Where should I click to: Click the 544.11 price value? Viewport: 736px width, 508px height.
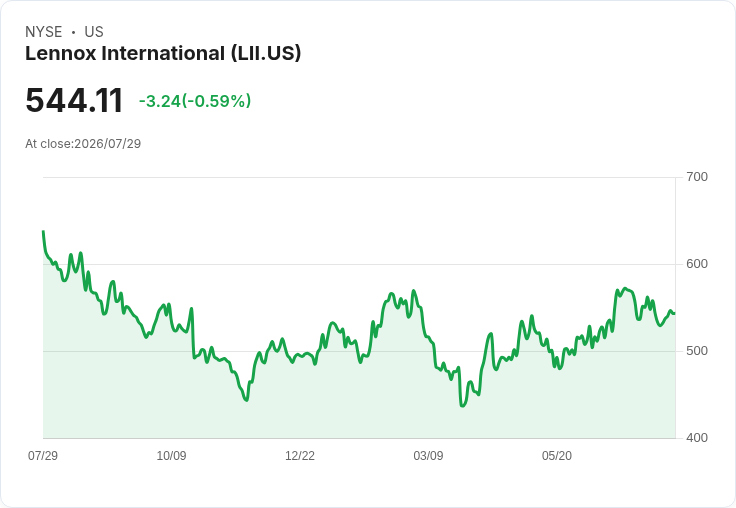point(74,100)
